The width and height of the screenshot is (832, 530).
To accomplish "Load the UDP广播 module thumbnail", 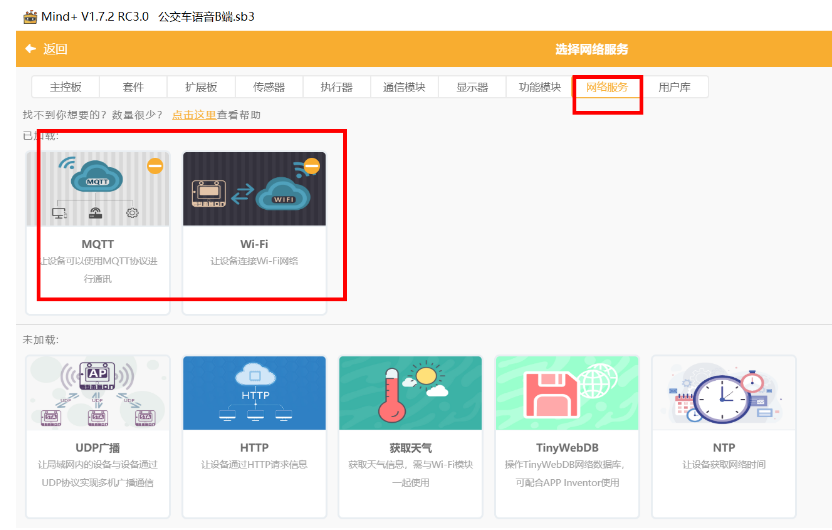I will point(98,393).
